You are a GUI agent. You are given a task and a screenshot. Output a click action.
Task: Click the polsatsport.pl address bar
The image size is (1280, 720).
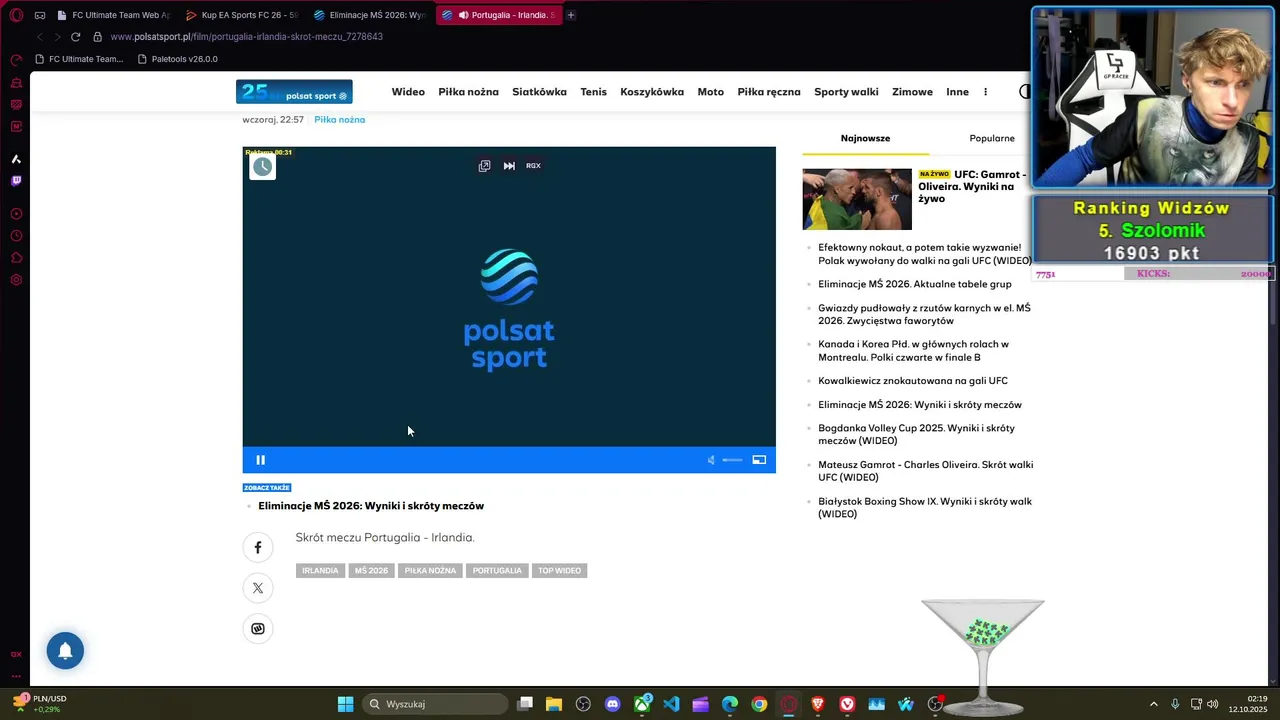pos(246,37)
